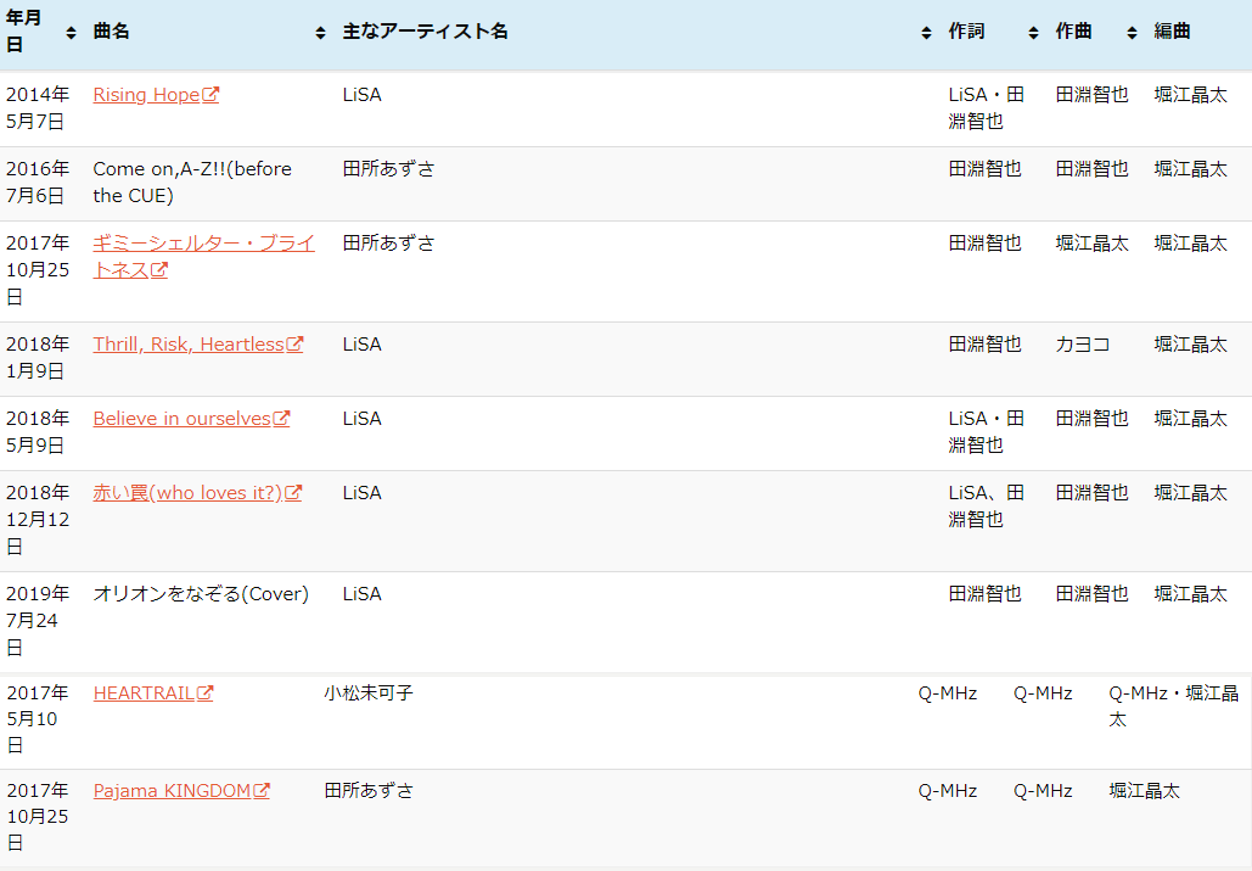Click external link icon beside Believe in ourselves
1252x871 pixels.
click(x=281, y=419)
